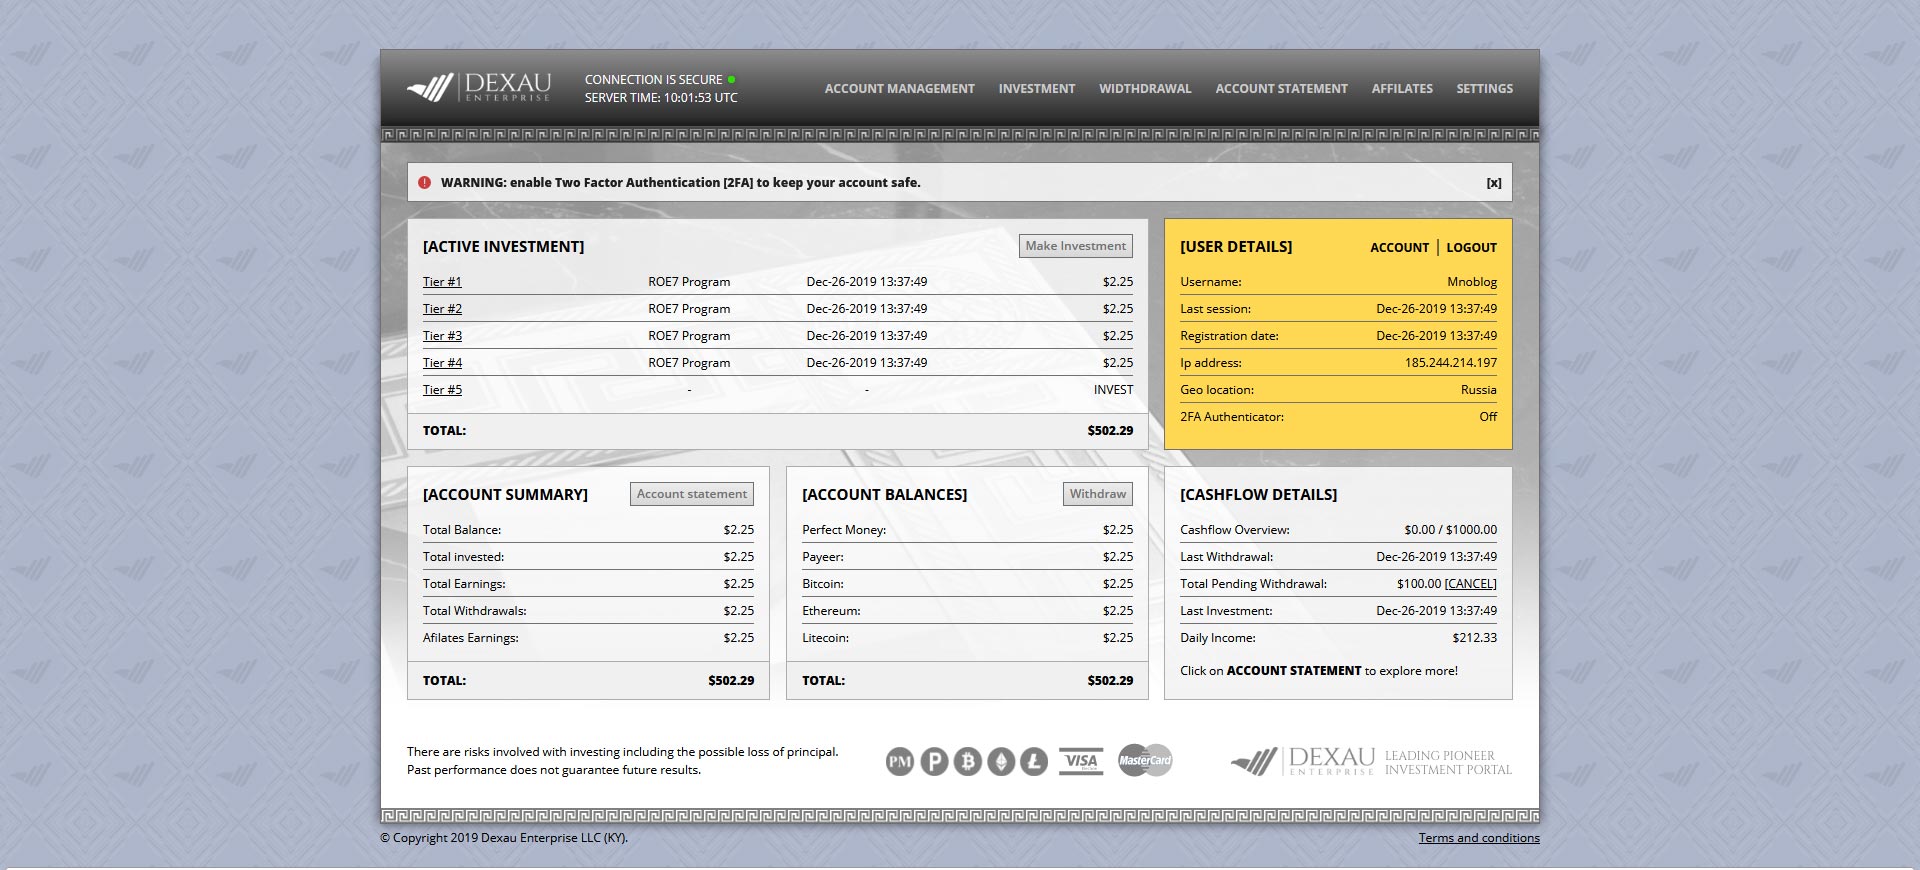Click the Total Withdrawals label
This screenshot has height=870, width=1920.
click(x=474, y=611)
